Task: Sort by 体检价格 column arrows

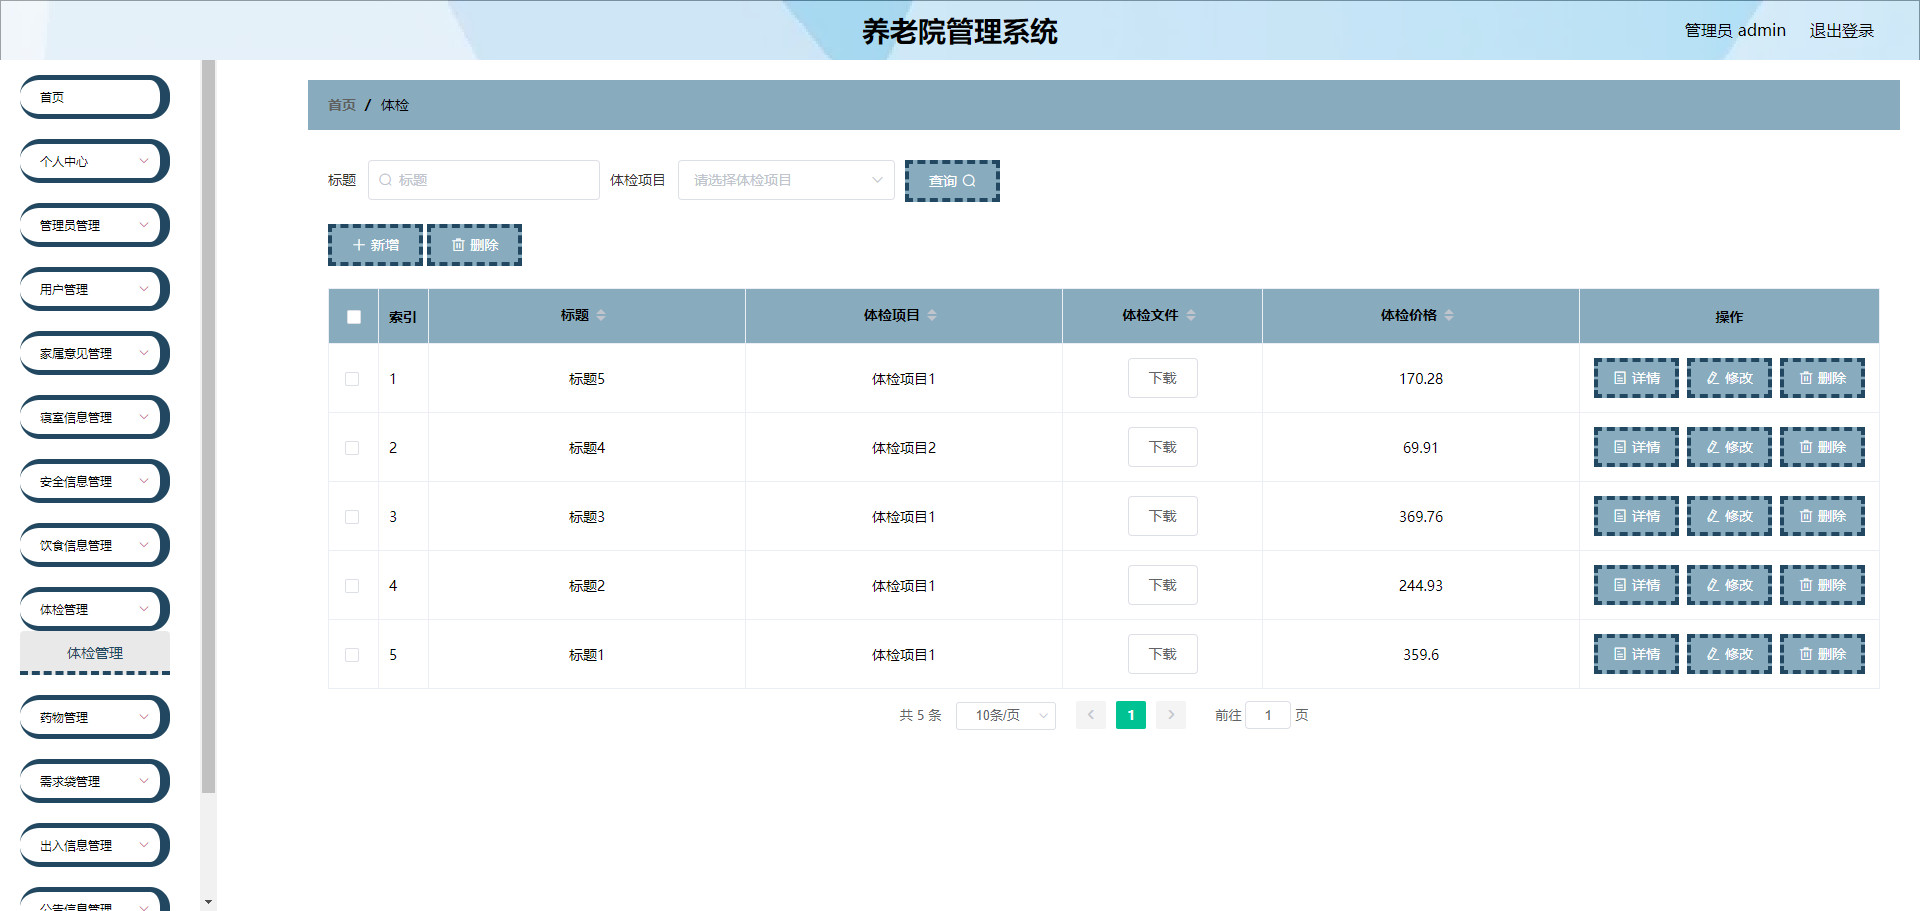Action: coord(1449,315)
